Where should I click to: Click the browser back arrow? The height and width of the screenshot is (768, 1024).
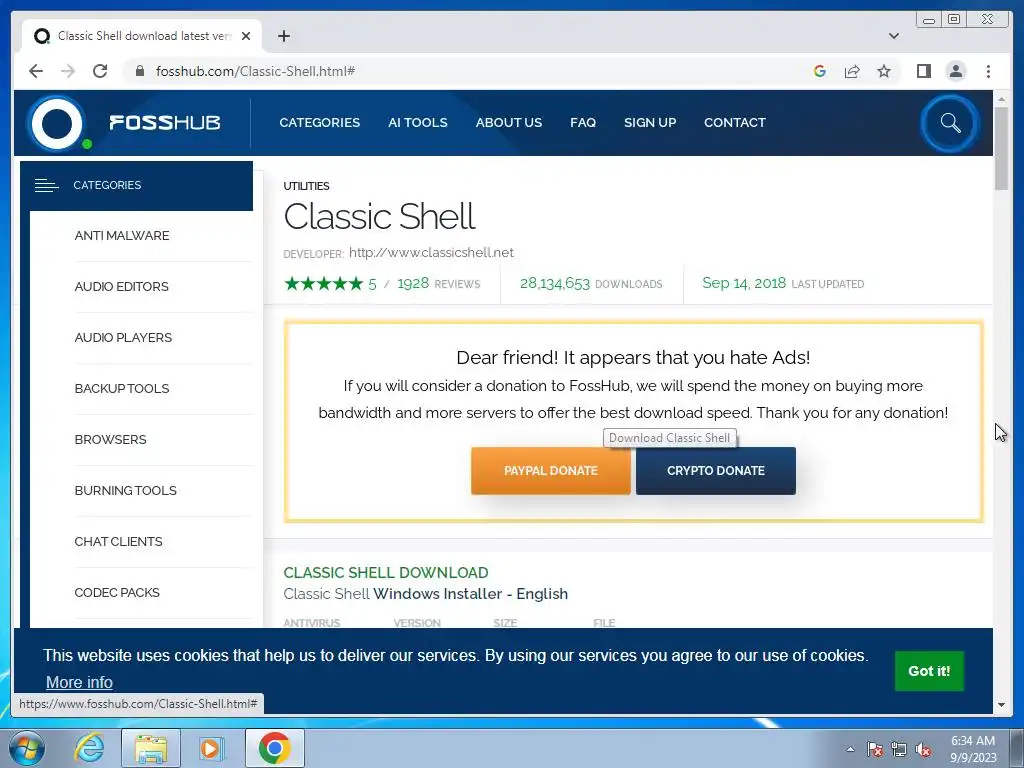tap(36, 71)
